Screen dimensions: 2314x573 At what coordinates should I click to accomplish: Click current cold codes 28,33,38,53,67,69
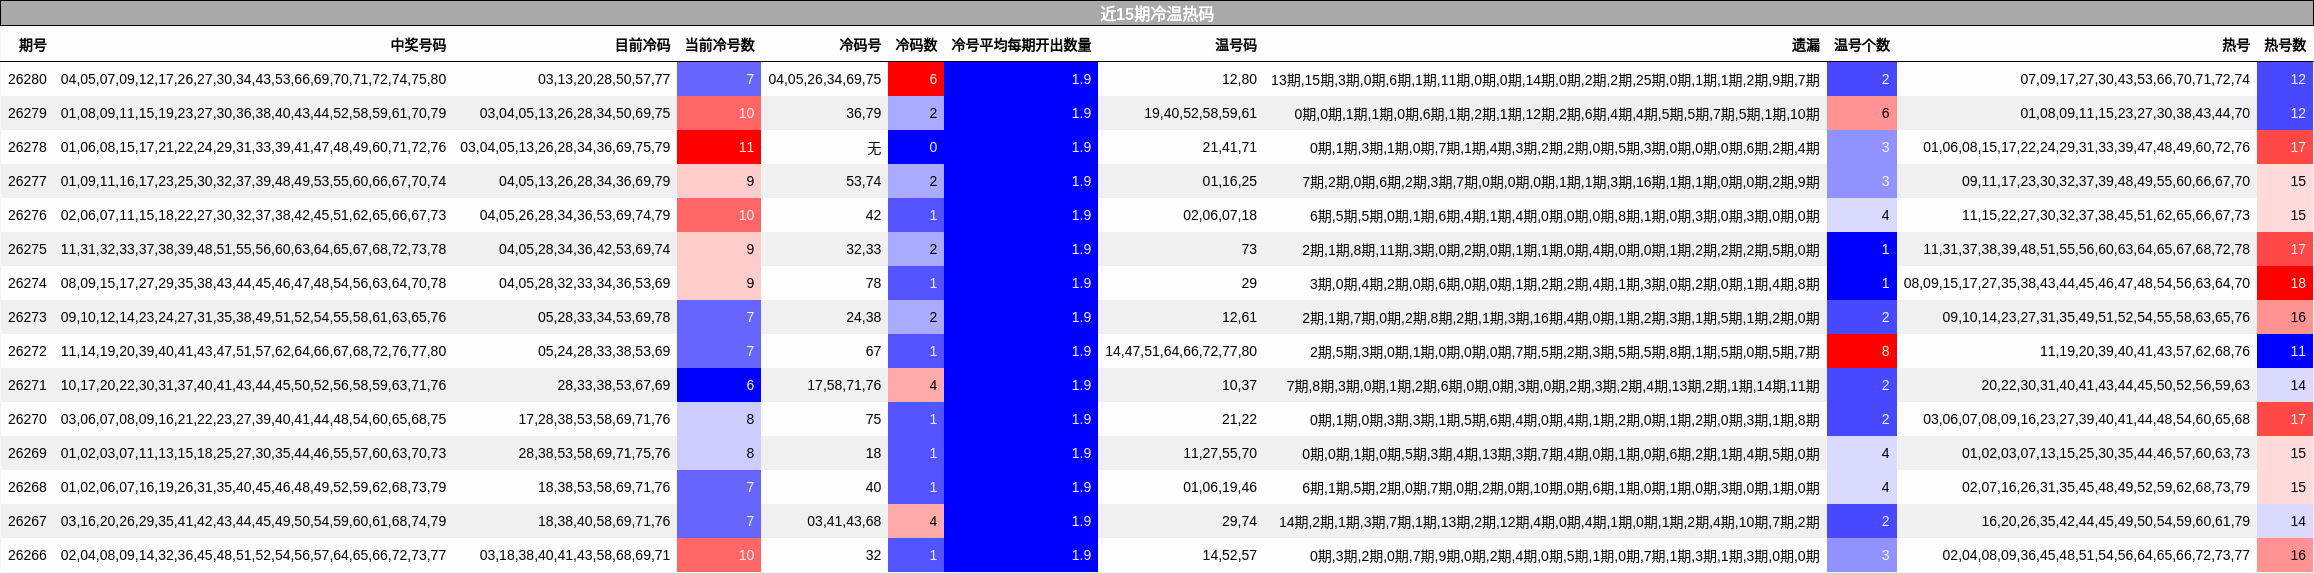tap(614, 385)
